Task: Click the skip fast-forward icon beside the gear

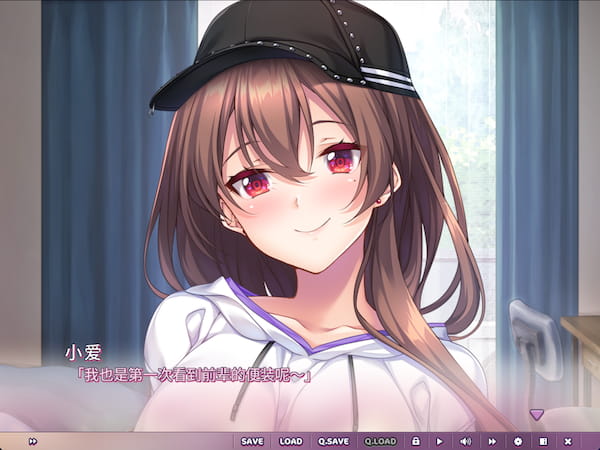Action: (x=492, y=441)
